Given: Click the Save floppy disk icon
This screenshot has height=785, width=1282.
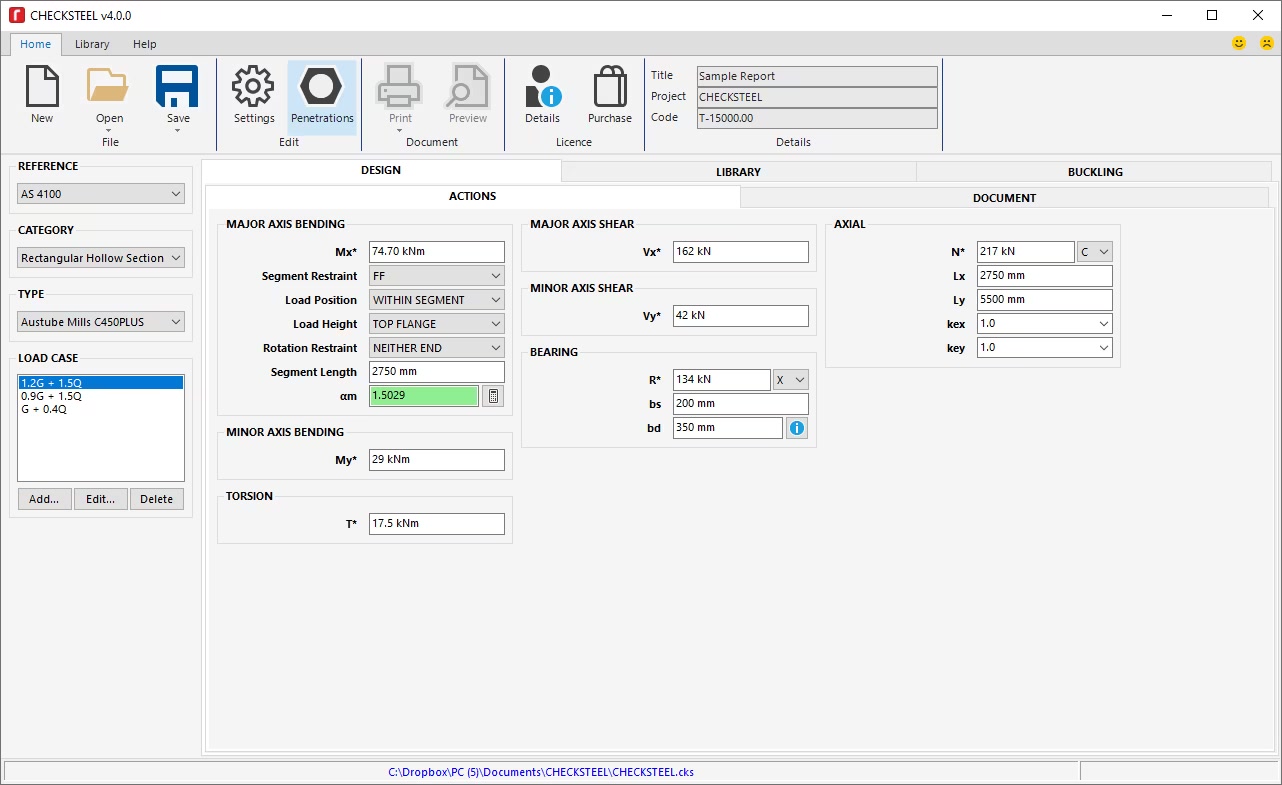Looking at the screenshot, I should [177, 87].
